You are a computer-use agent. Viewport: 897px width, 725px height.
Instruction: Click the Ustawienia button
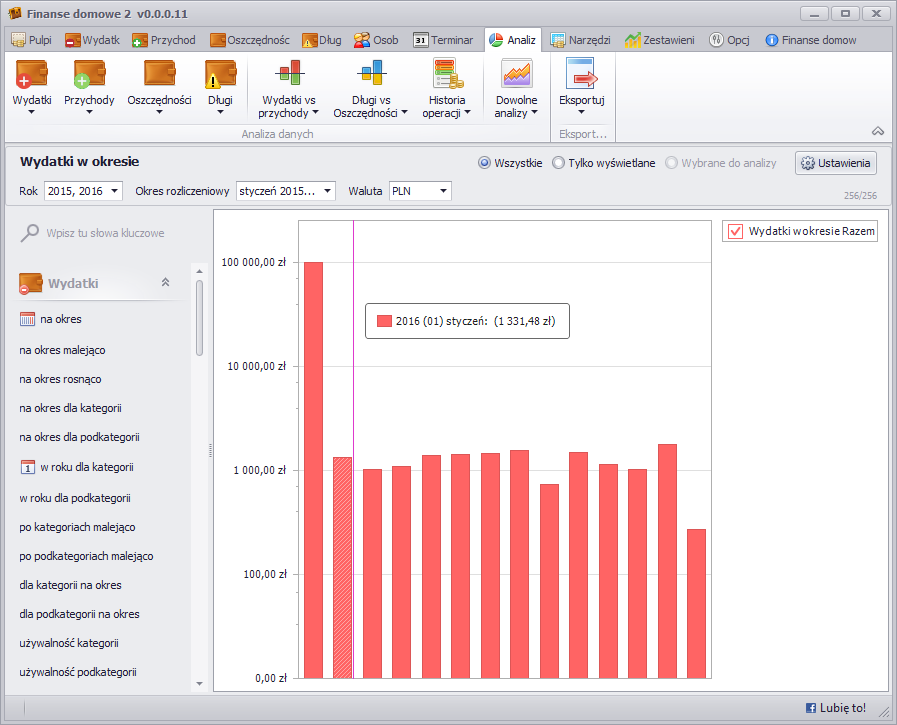tap(836, 163)
